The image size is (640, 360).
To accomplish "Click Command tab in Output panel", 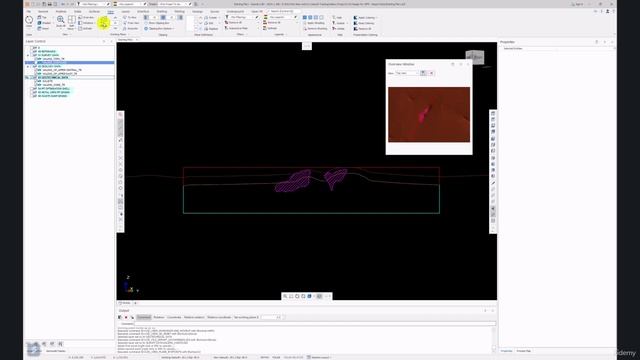I will coord(144,317).
